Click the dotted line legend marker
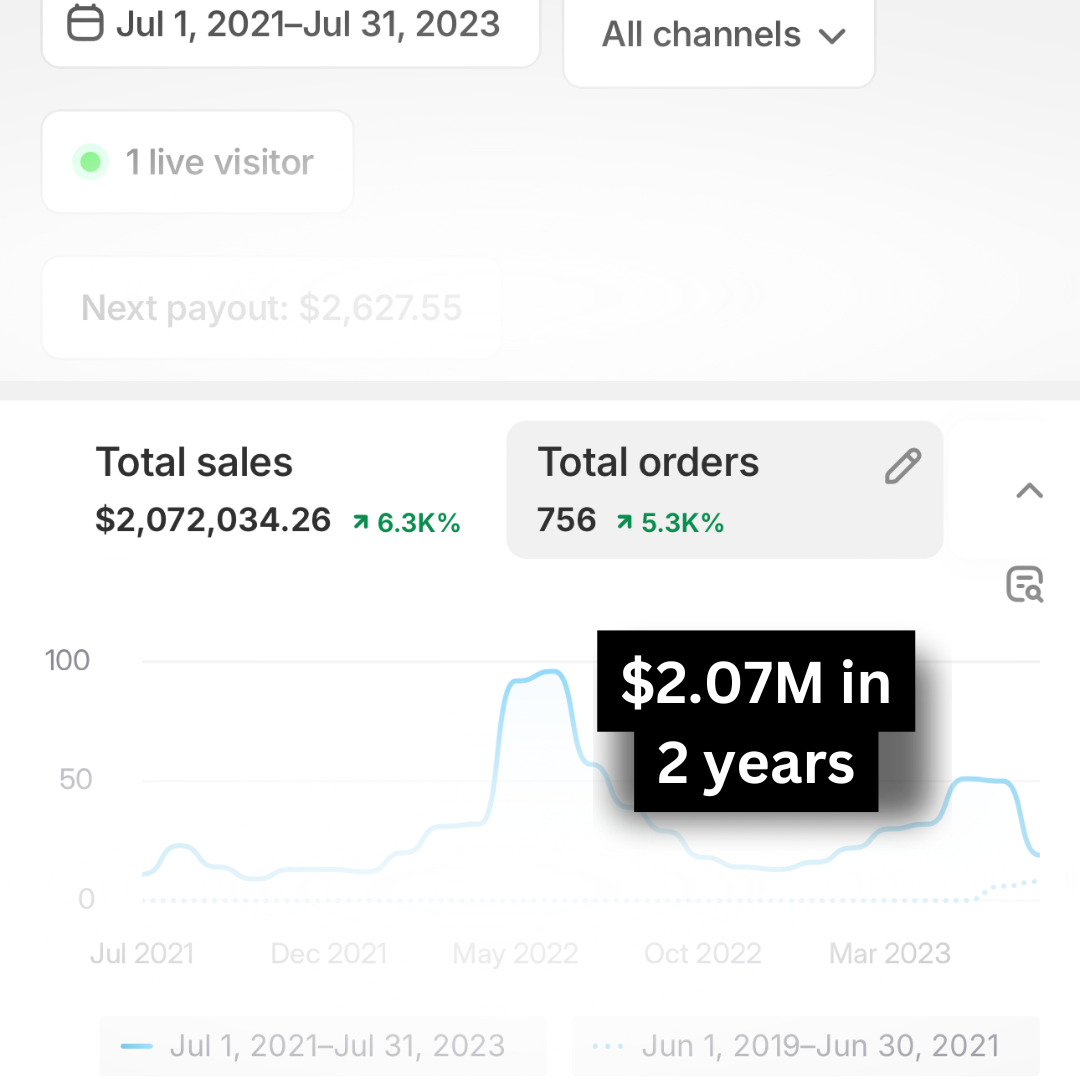The width and height of the screenshot is (1080, 1080). click(x=607, y=1046)
